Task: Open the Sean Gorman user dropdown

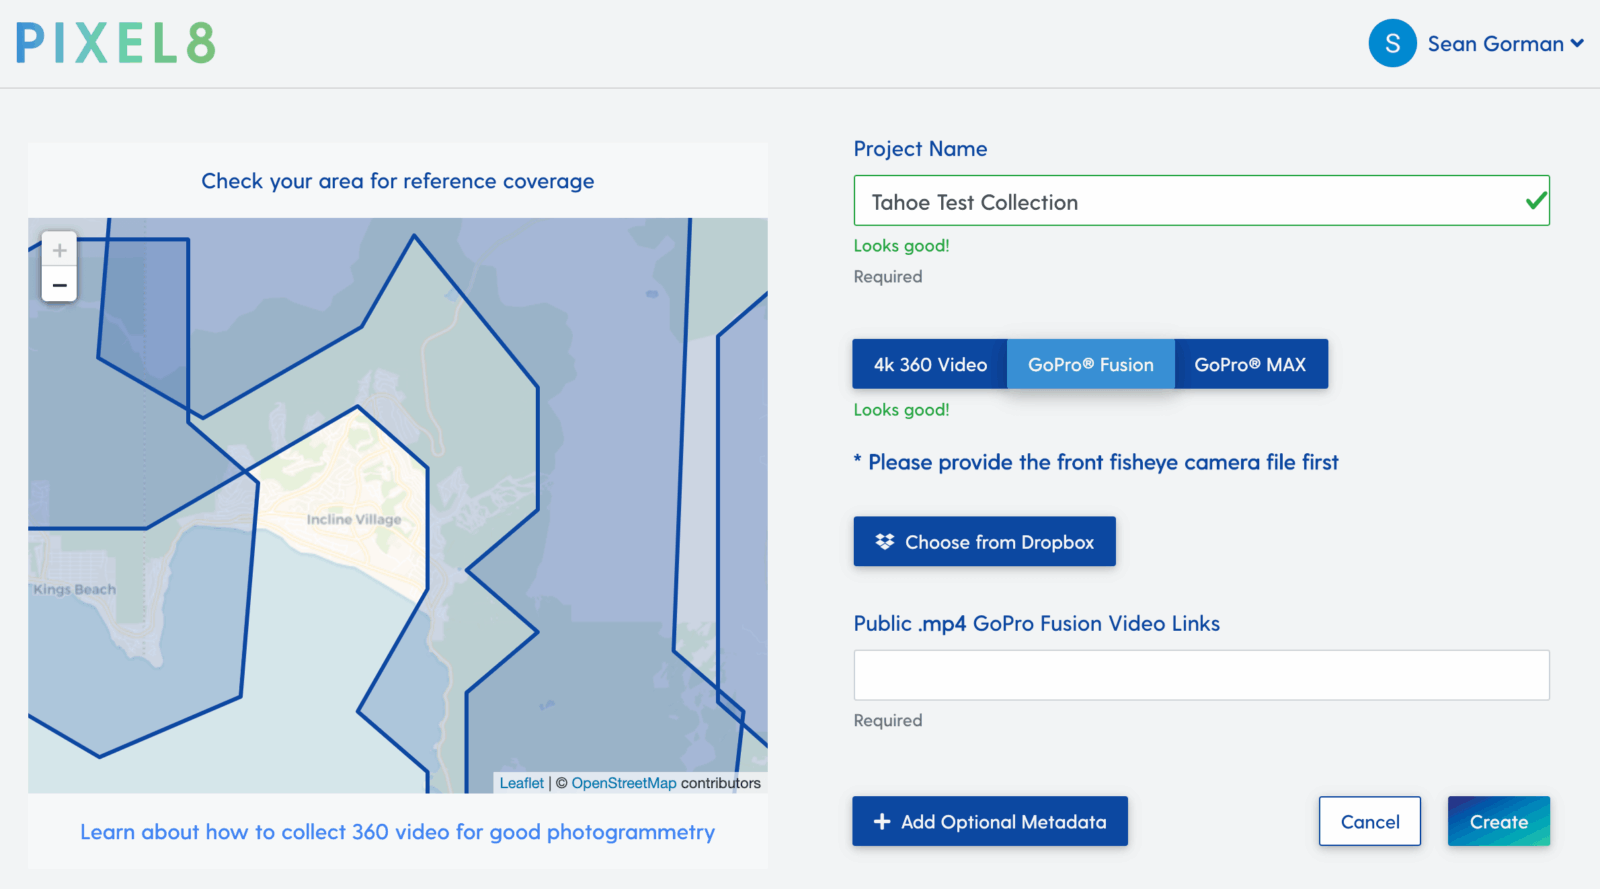Action: coord(1505,44)
